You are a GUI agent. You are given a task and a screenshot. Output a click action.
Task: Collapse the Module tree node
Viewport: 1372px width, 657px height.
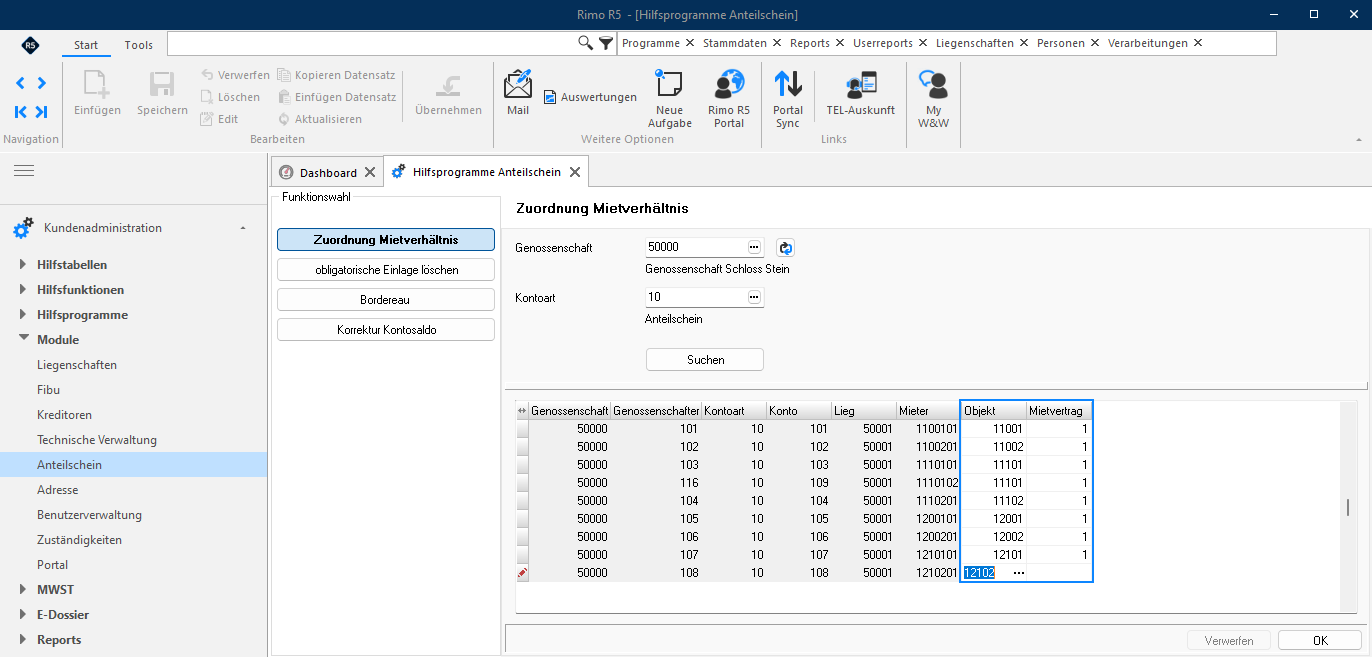click(x=23, y=340)
